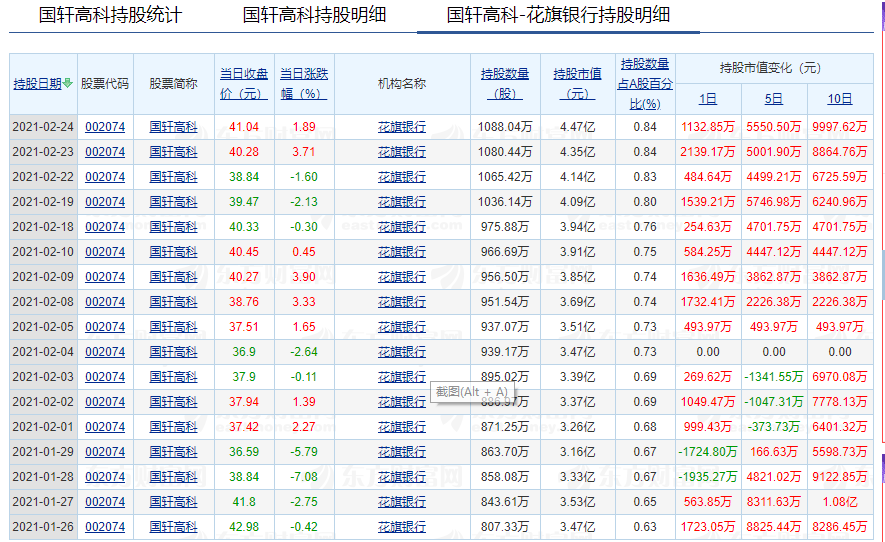Open 花旗银行 link in 2021-02-24 row
Screen dimensions: 885x542
click(x=402, y=127)
